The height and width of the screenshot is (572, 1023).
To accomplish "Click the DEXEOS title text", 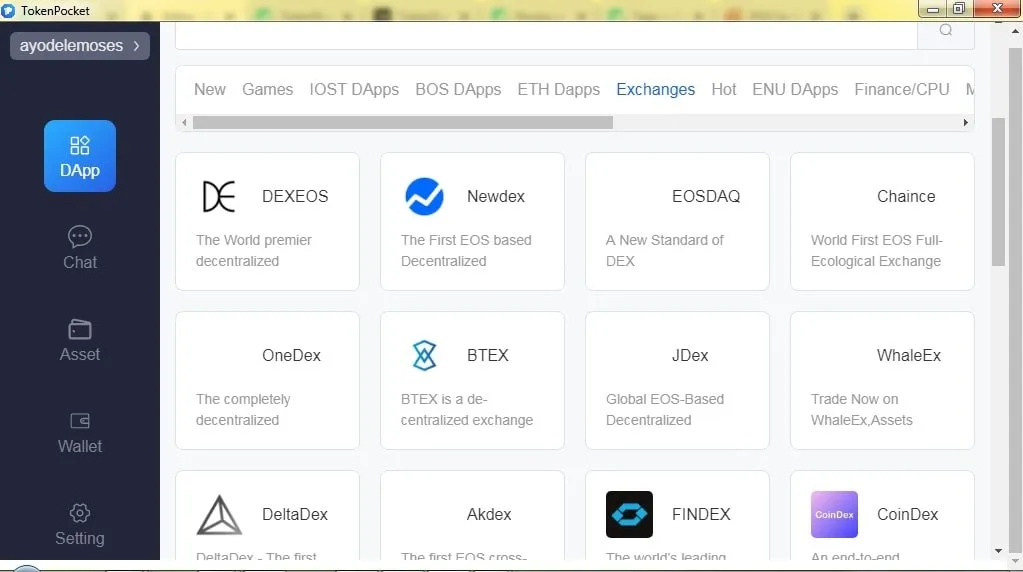I will [295, 196].
